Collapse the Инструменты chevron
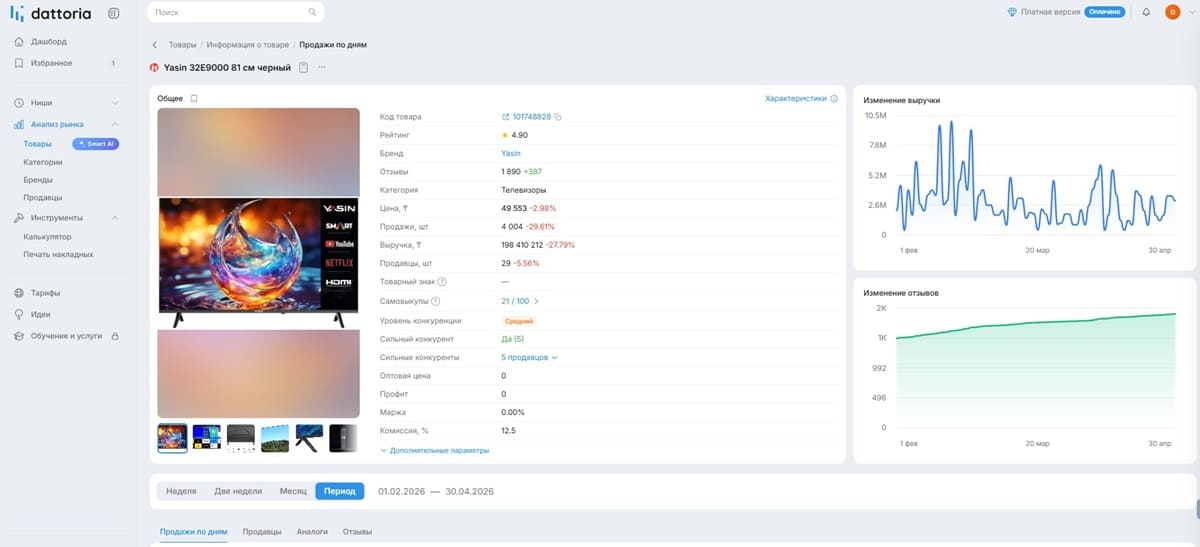 [115, 217]
